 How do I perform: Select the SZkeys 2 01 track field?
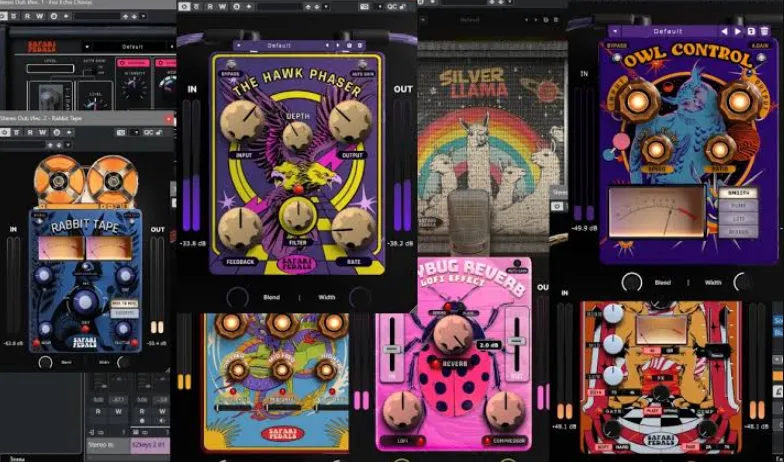point(150,444)
